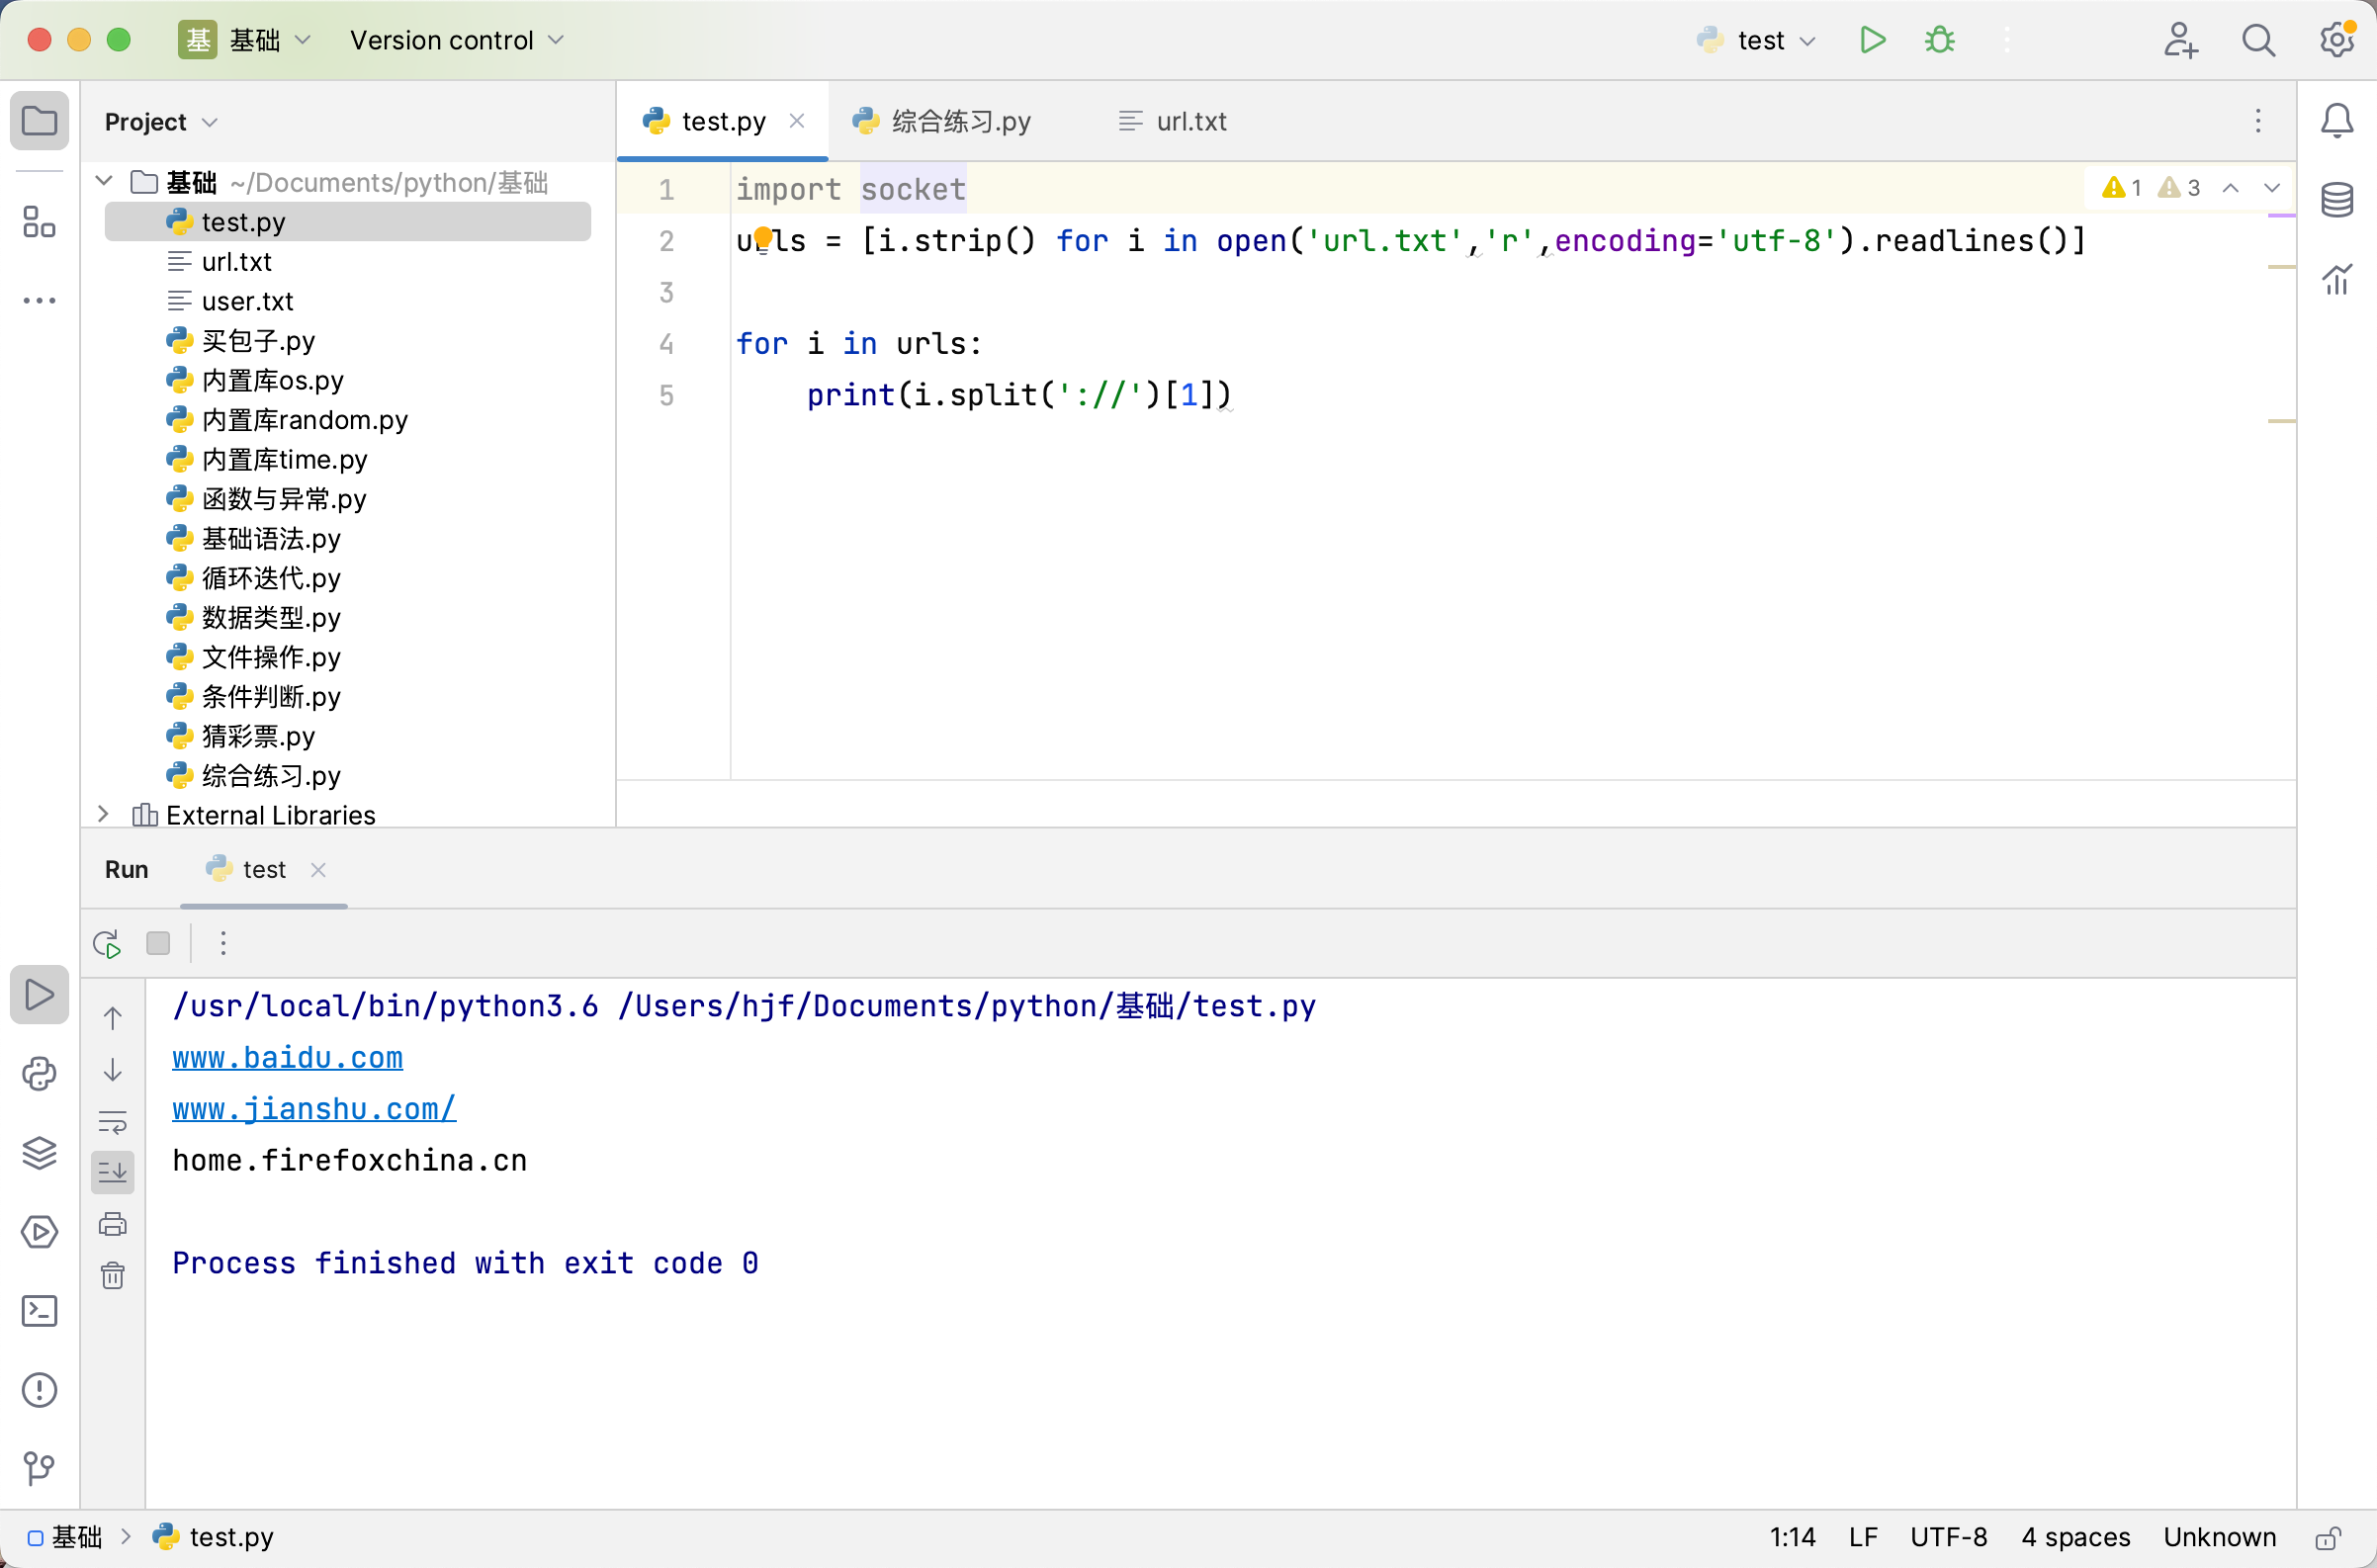The height and width of the screenshot is (1568, 2377).
Task: Switch to url.txt editor tab
Action: 1172,121
